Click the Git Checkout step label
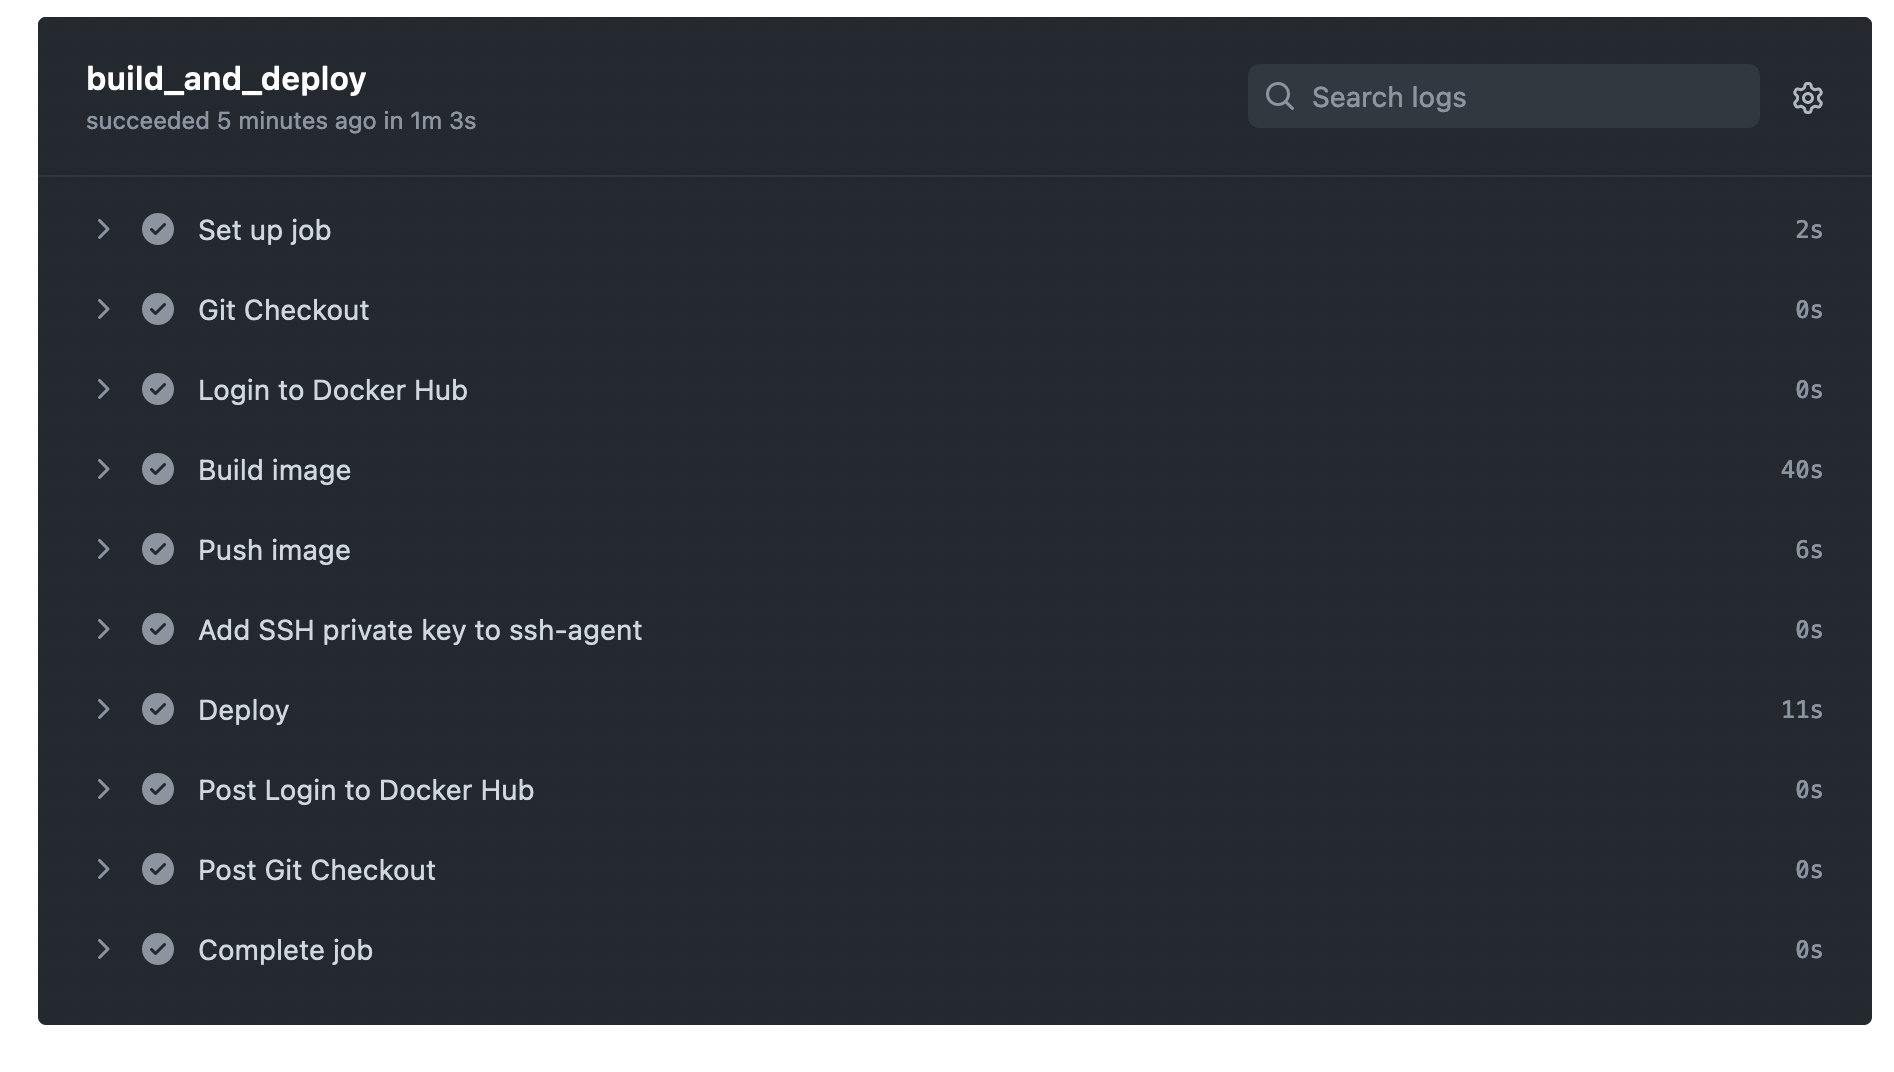The height and width of the screenshot is (1072, 1894). [283, 310]
